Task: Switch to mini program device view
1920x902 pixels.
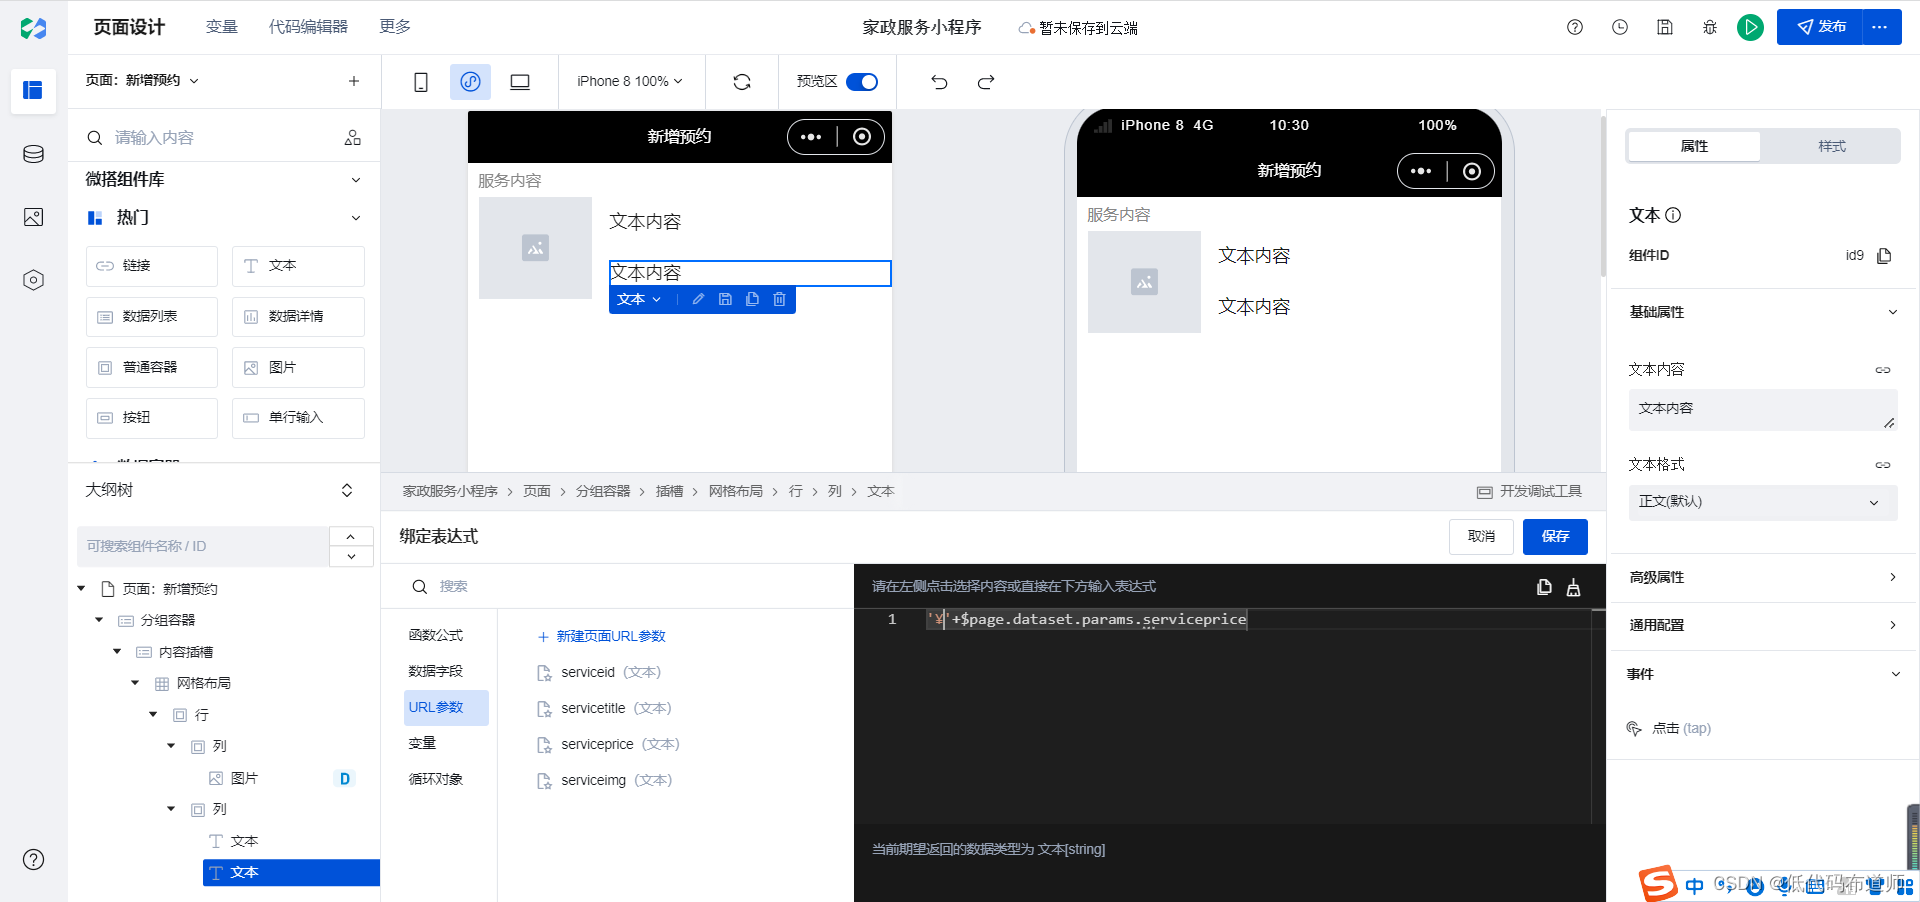Action: tap(470, 82)
